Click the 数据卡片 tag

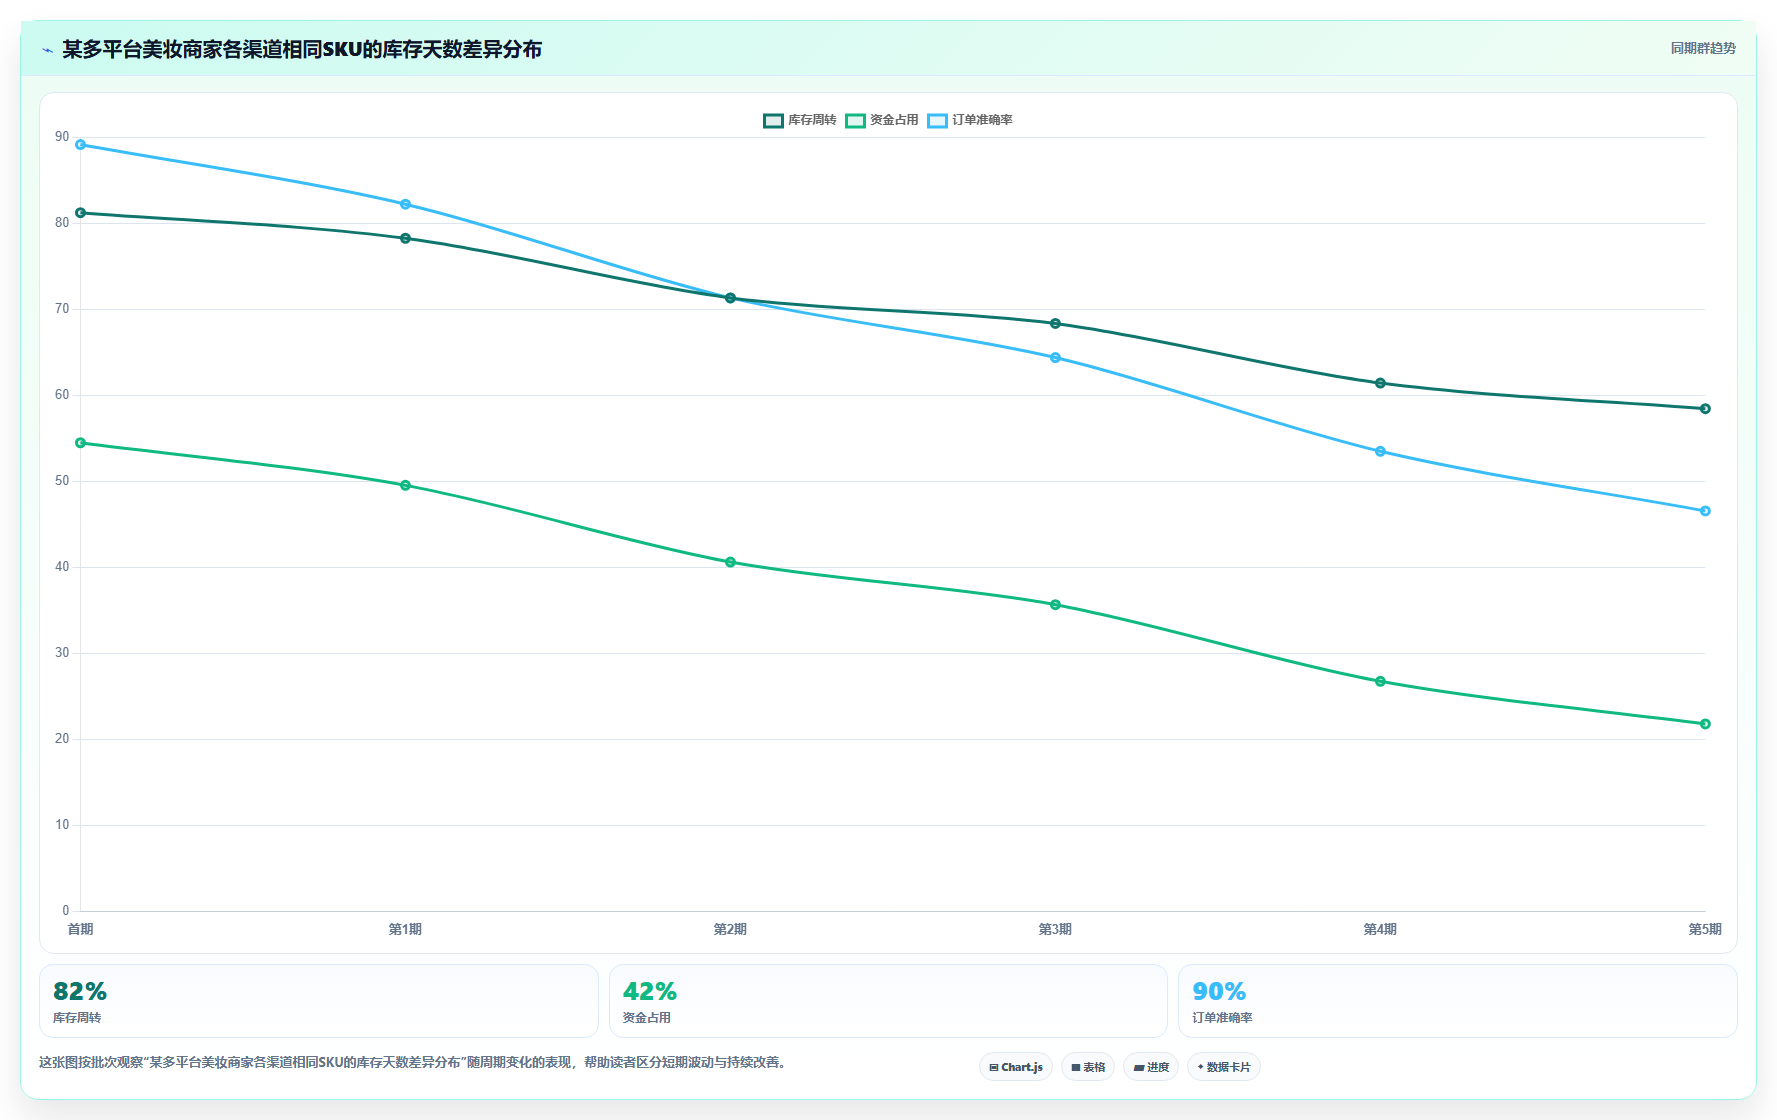(1224, 1067)
